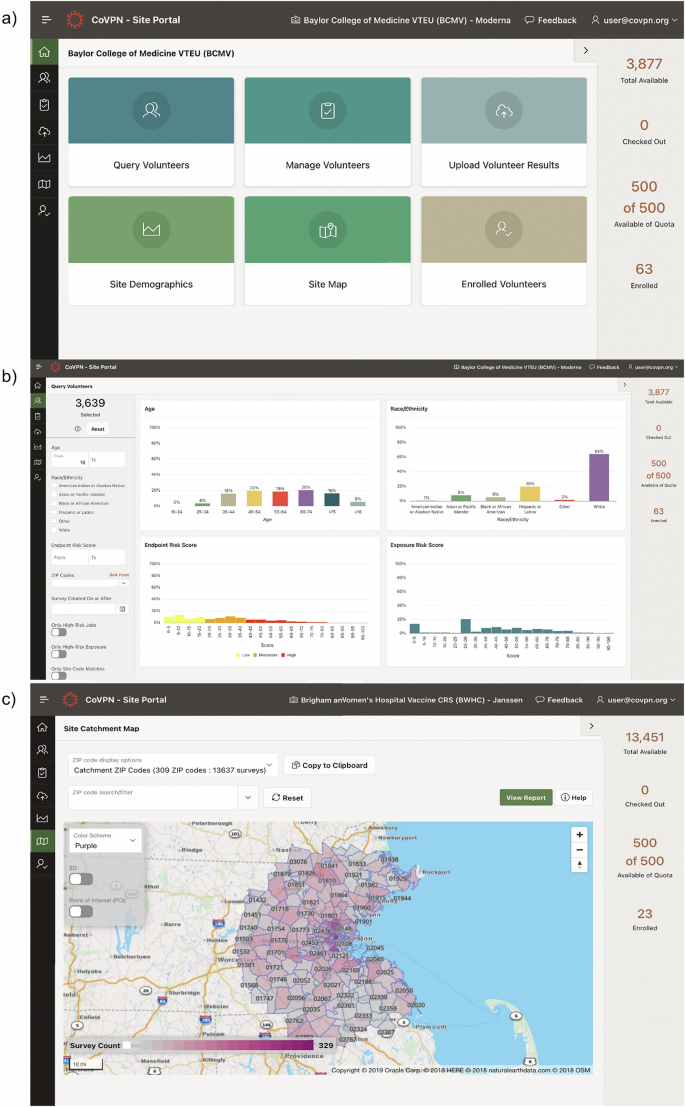Click map compass reset control
The width and height of the screenshot is (685, 1107).
(580, 864)
